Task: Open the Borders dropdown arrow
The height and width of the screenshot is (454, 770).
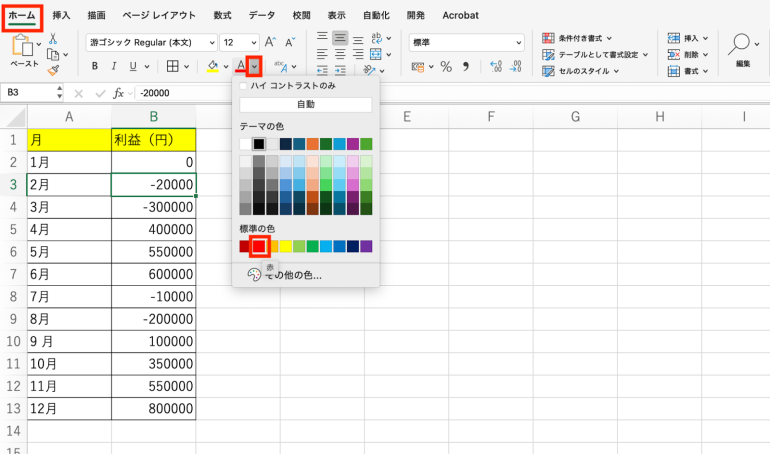Action: click(187, 66)
